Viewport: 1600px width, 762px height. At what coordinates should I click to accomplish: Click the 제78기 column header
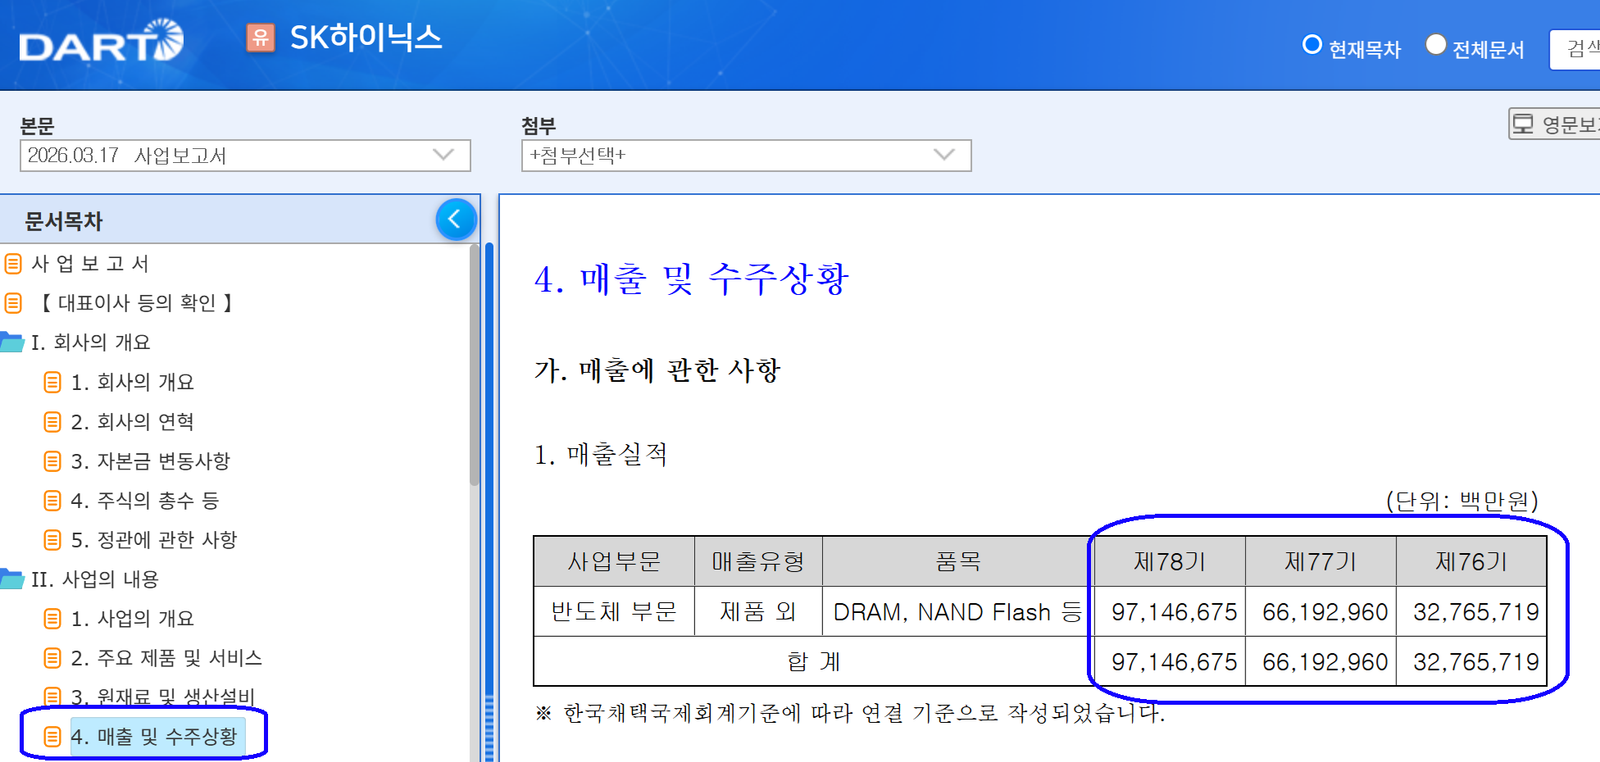pyautogui.click(x=1170, y=562)
